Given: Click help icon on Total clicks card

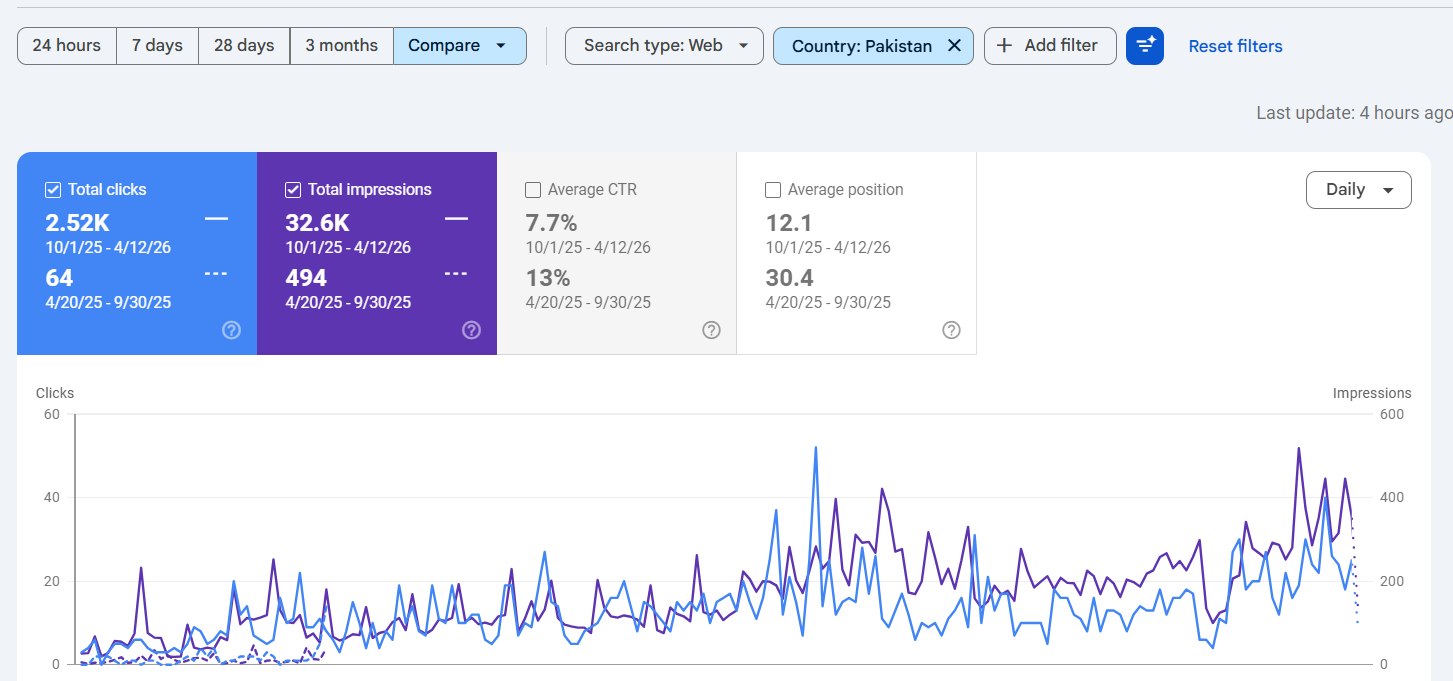Looking at the screenshot, I should tap(231, 330).
